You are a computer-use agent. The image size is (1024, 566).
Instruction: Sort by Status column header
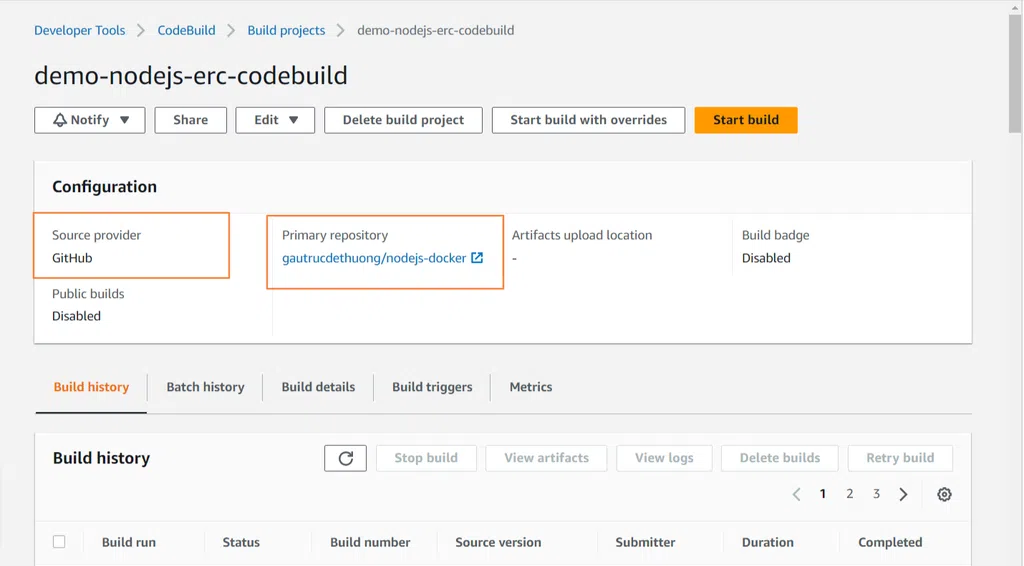click(x=241, y=542)
